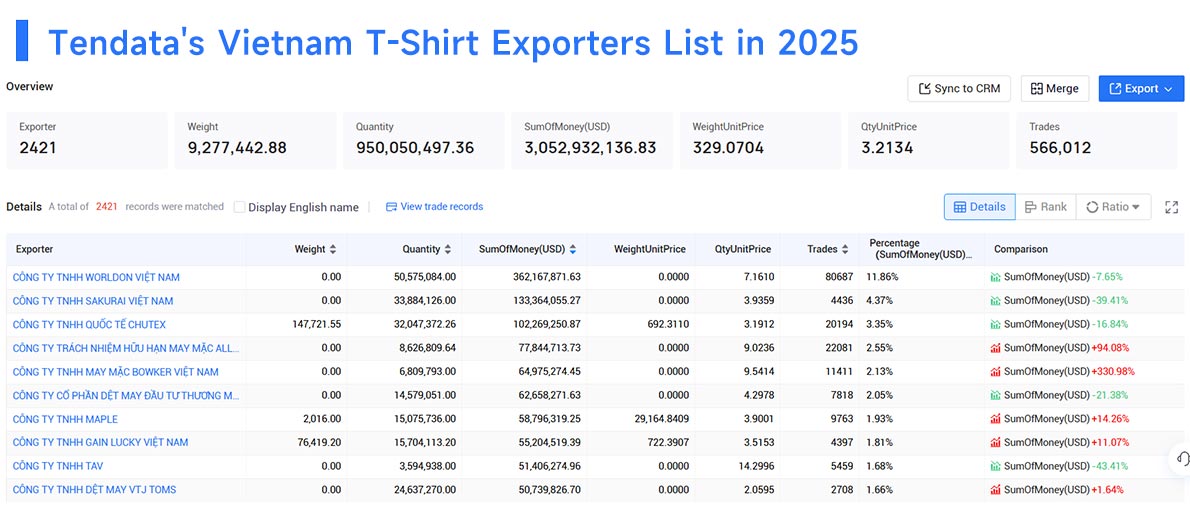Click the Exporter column header
1190x510 pixels.
point(34,249)
